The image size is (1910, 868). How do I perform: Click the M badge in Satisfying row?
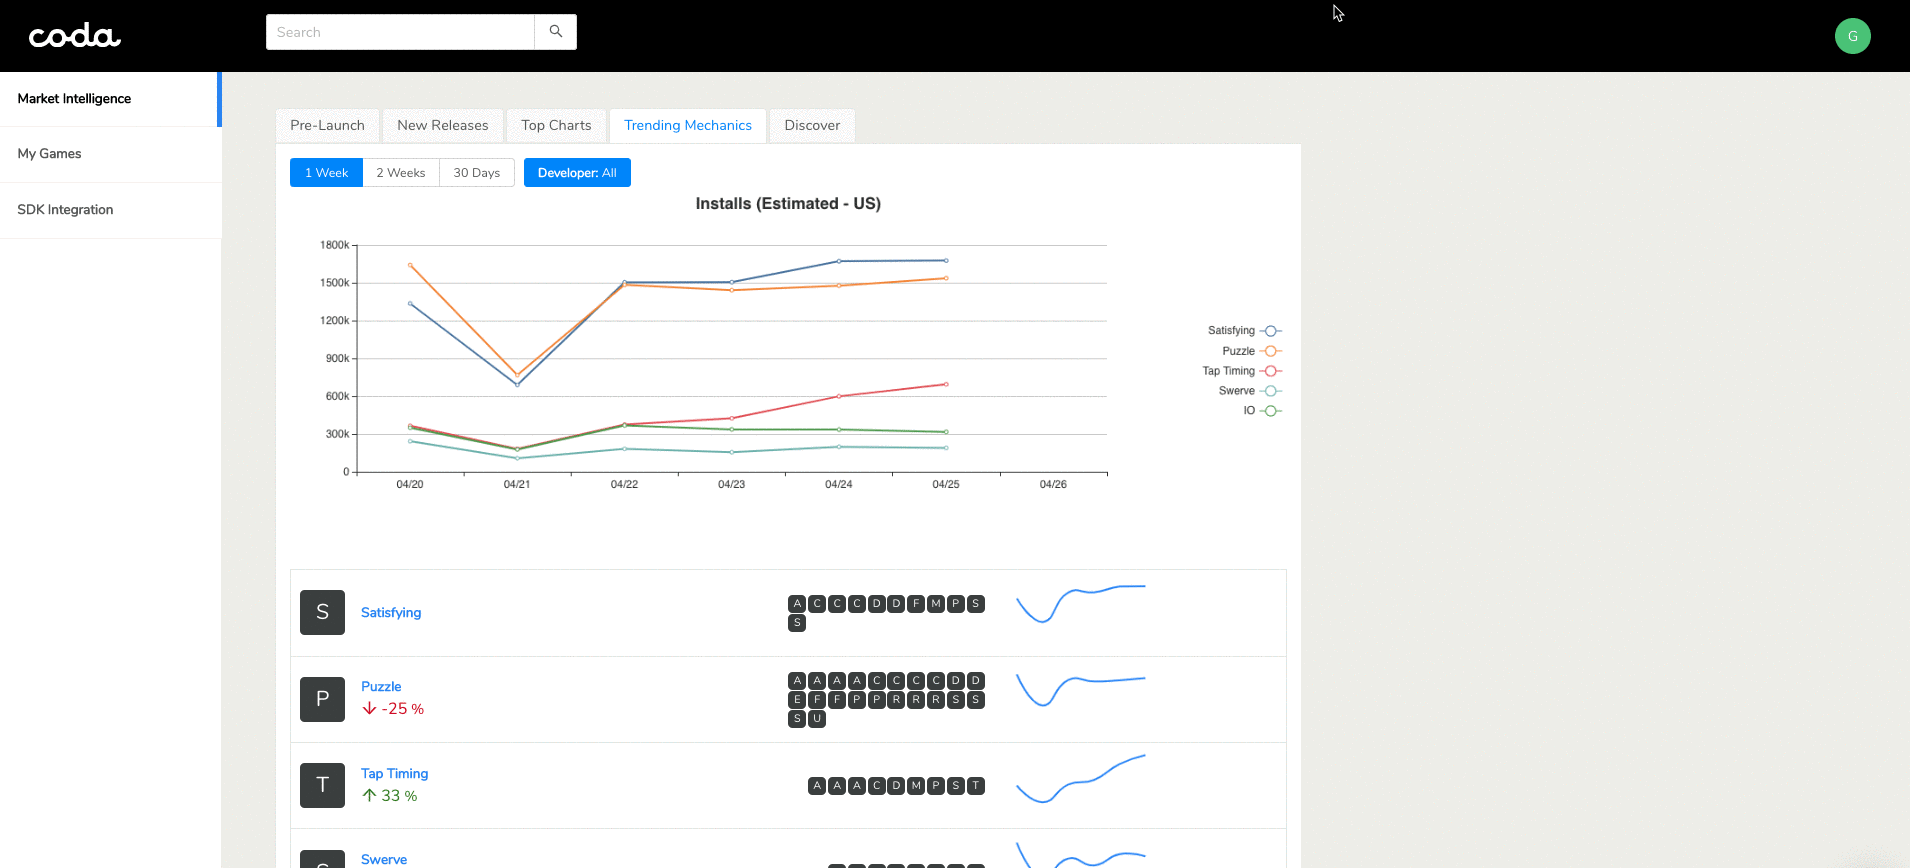click(936, 604)
